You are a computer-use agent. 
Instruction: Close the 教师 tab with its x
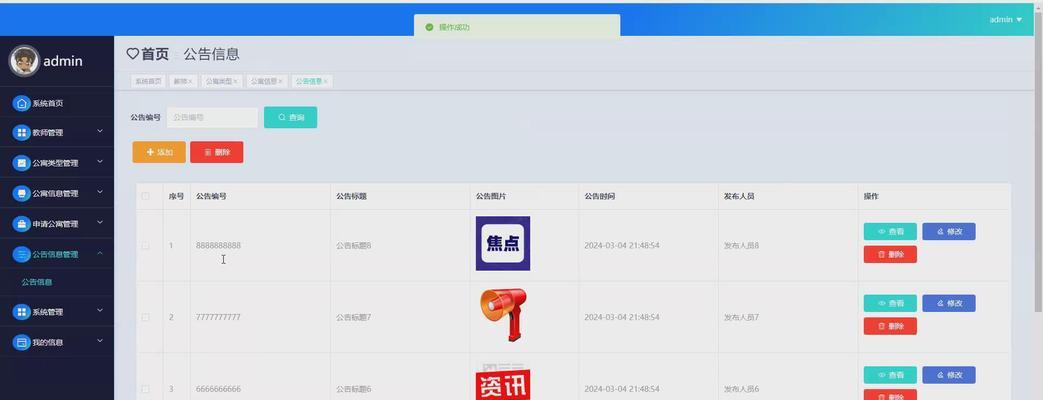[190, 81]
